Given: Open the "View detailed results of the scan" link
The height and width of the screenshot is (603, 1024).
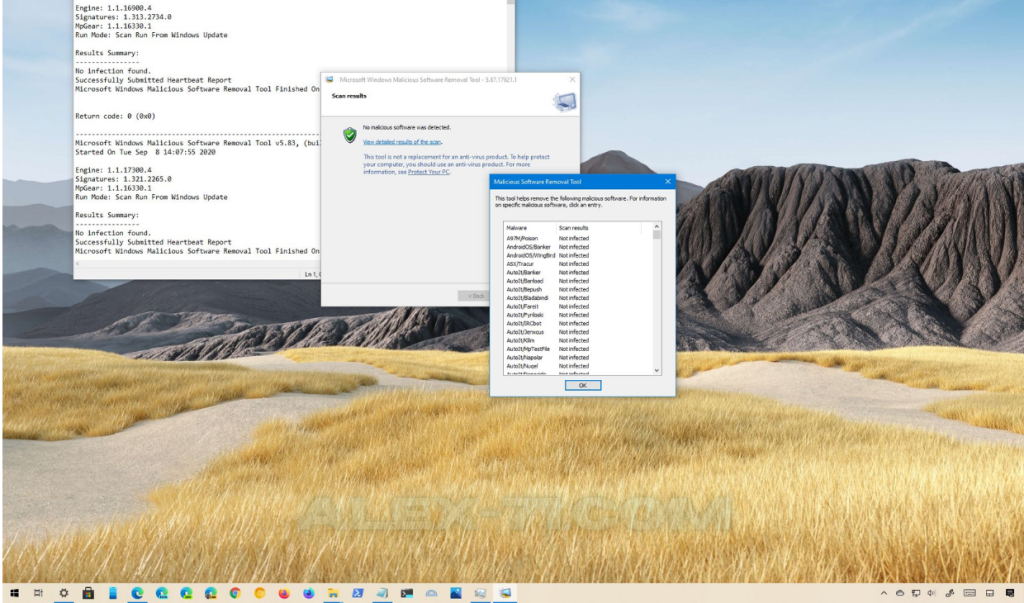Looking at the screenshot, I should coord(404,142).
